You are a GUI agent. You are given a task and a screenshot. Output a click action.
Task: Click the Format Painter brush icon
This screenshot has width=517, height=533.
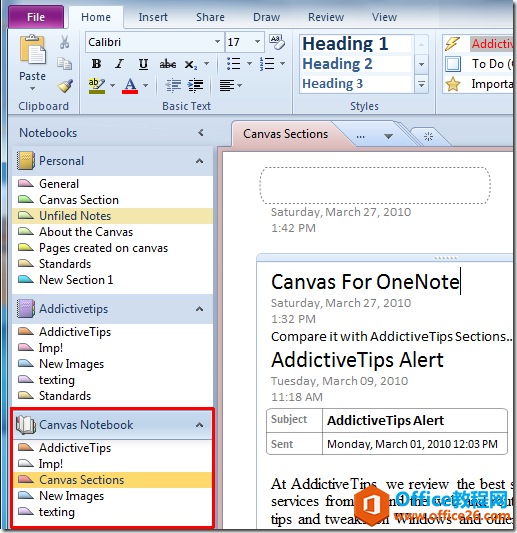point(65,86)
